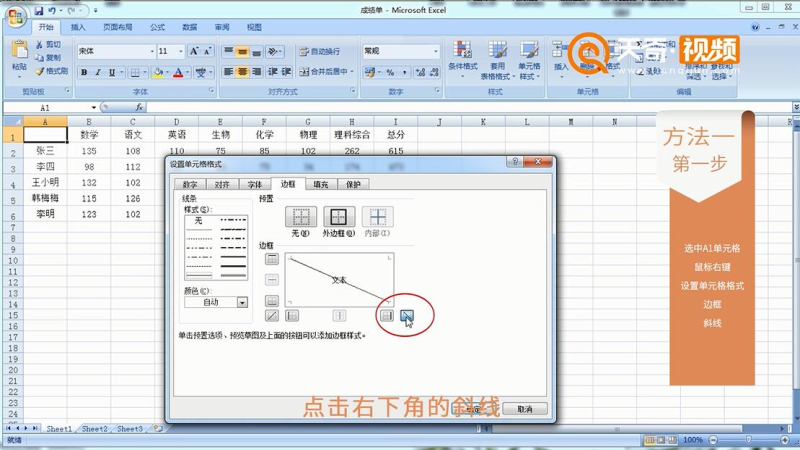The image size is (800, 450).
Task: Toggle the top border button in dialog
Action: tap(272, 259)
